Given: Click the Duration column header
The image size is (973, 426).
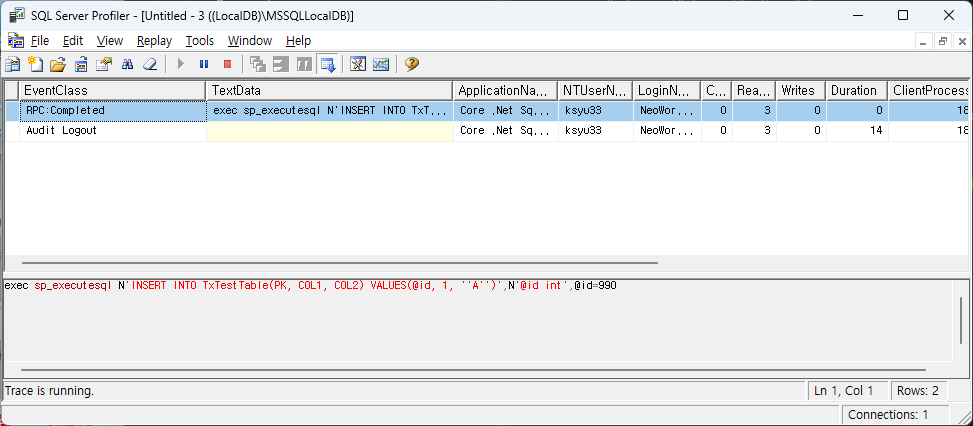Looking at the screenshot, I should coord(853,90).
